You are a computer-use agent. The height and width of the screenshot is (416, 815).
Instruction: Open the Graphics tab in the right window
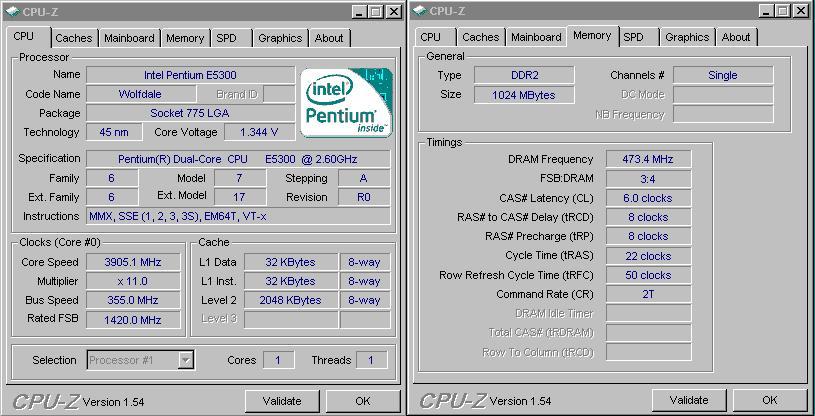[687, 37]
